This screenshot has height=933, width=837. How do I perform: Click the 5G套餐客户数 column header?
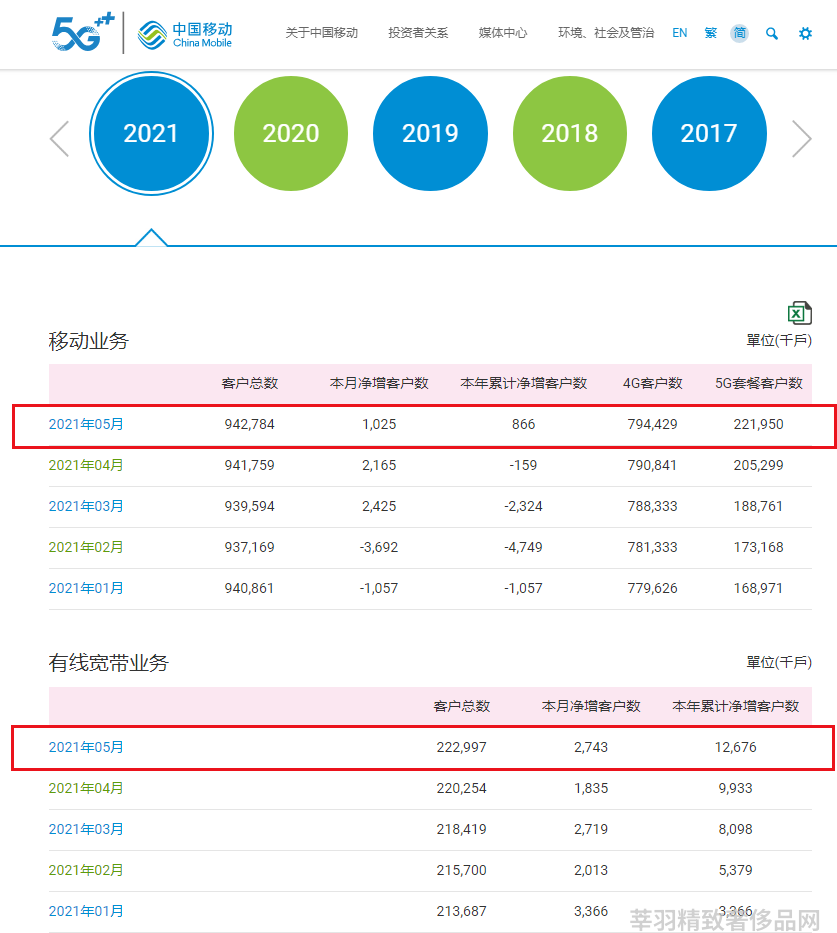758,383
